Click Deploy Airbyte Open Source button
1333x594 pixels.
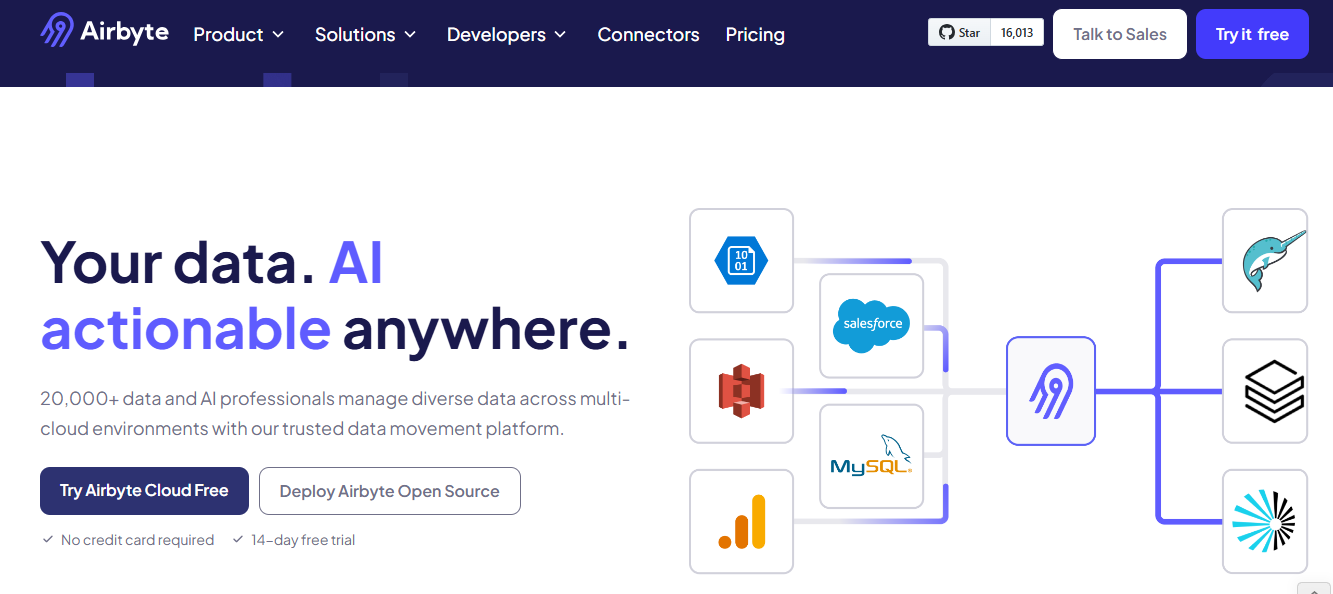[x=390, y=491]
